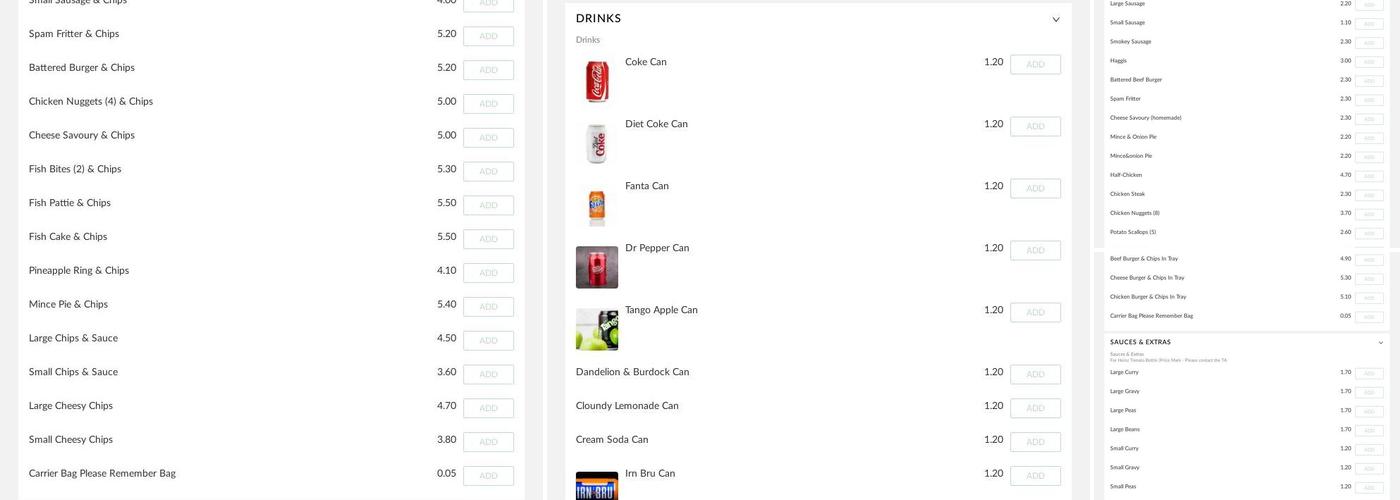Add Carrier Bag in left menu
This screenshot has width=1400, height=500.
(x=488, y=476)
